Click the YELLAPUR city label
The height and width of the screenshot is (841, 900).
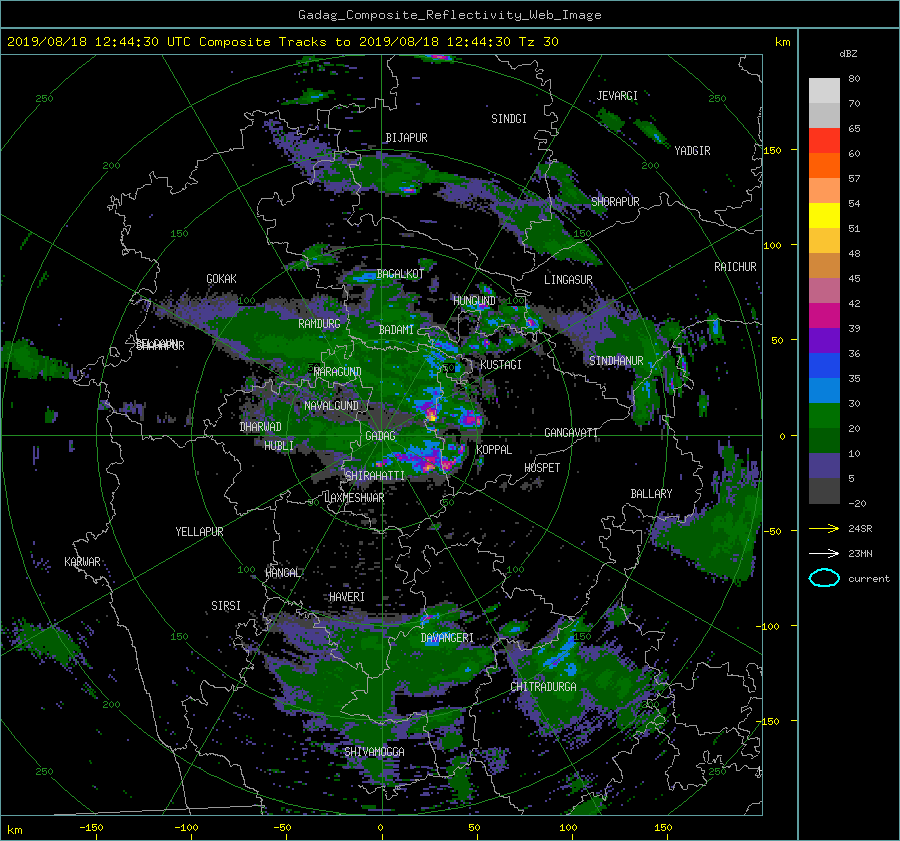pos(199,532)
